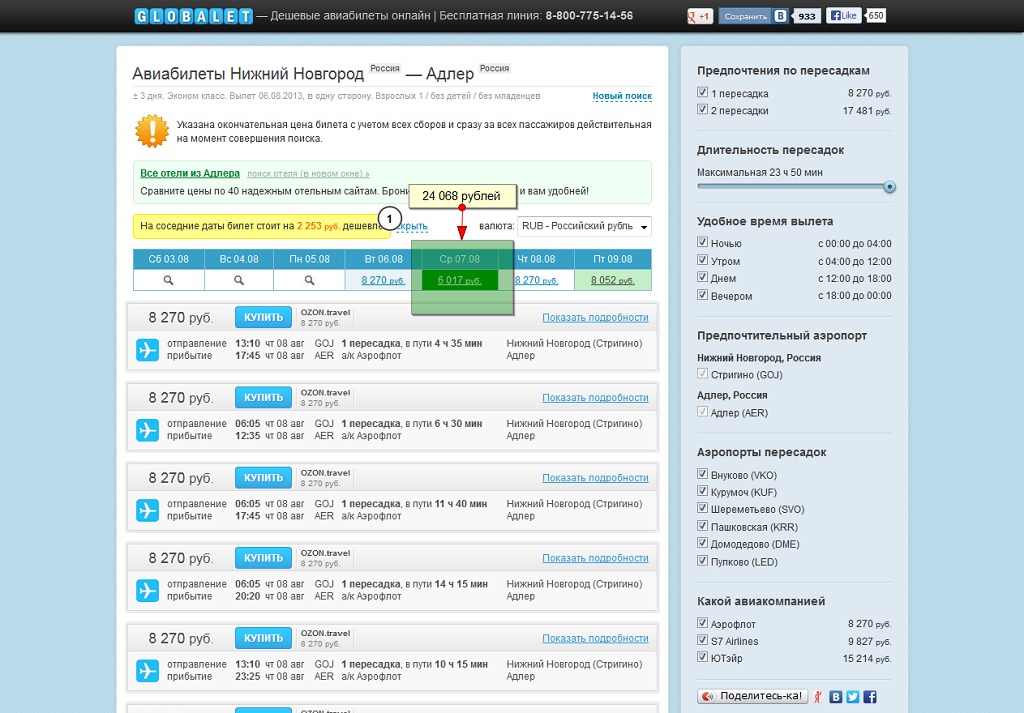Open the RUB currency dropdown
1024x713 pixels.
[584, 227]
